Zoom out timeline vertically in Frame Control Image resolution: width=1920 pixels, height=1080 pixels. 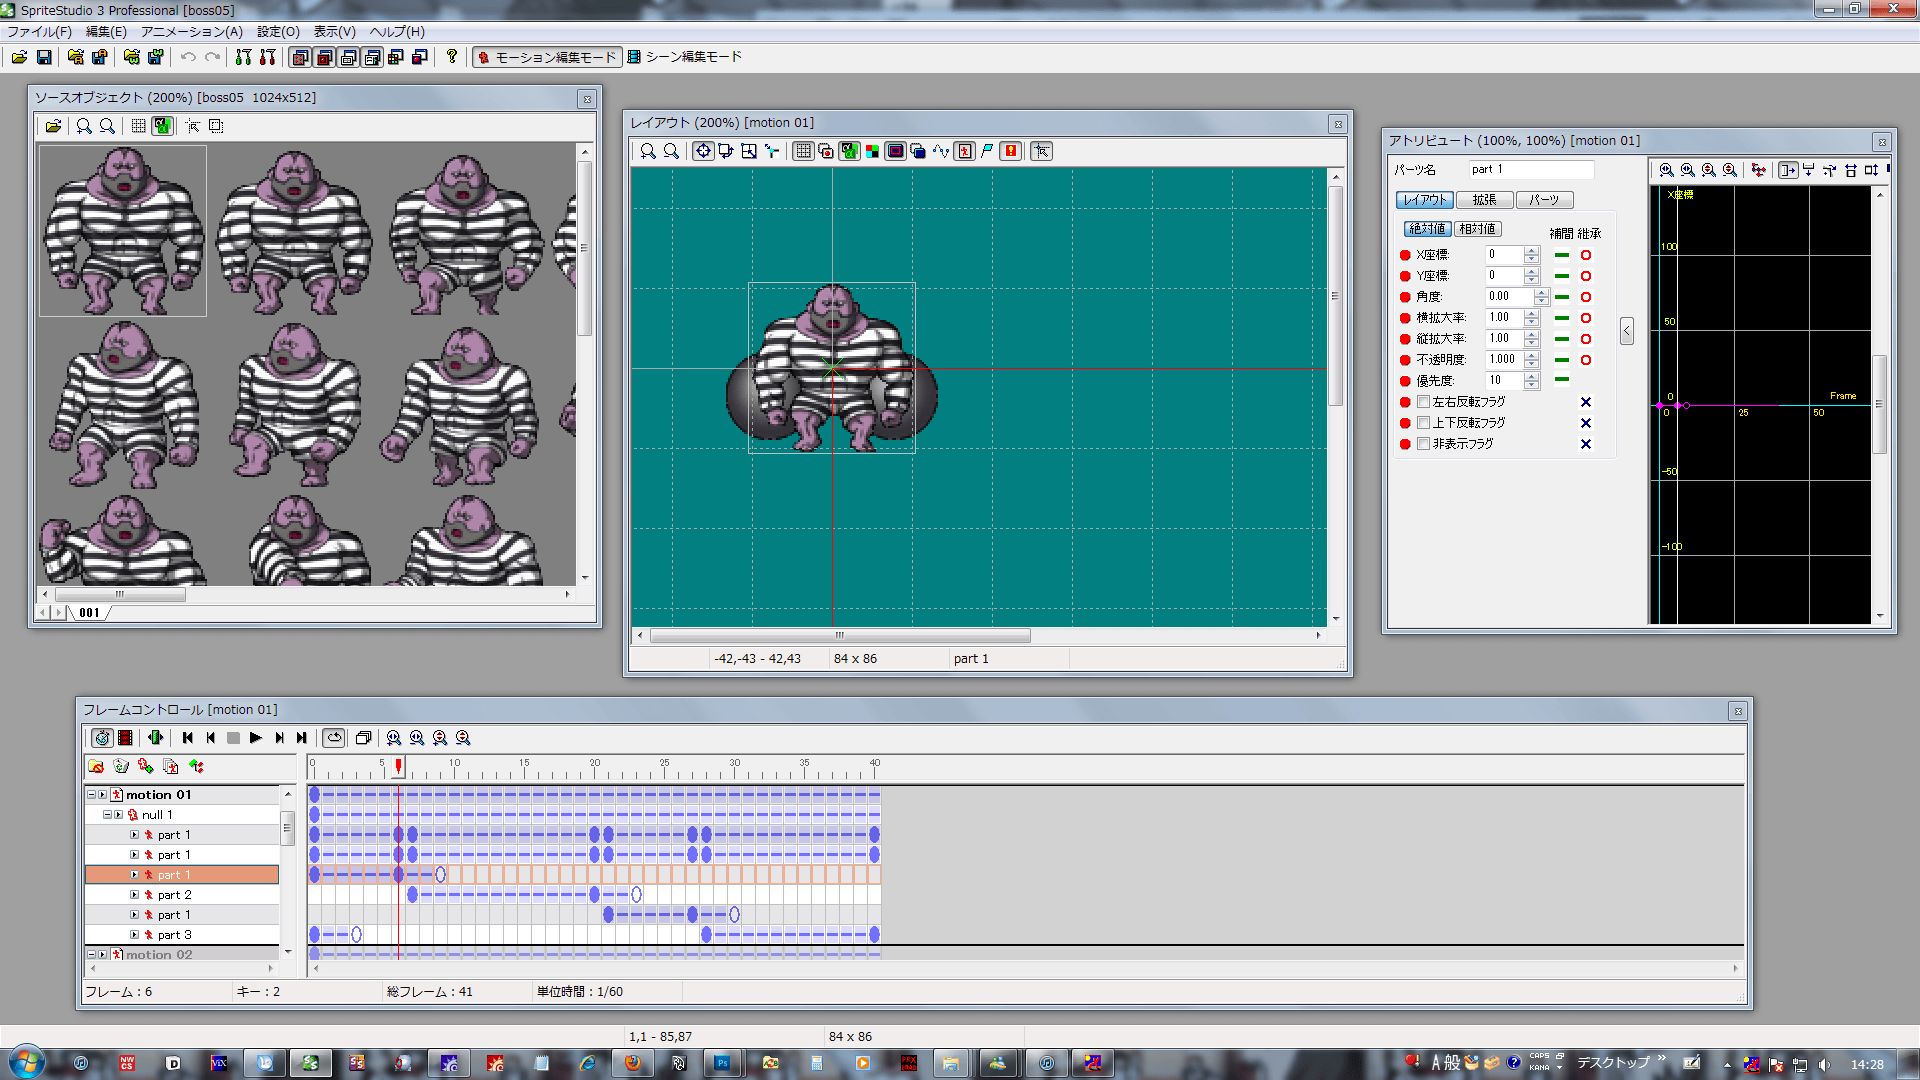click(463, 738)
